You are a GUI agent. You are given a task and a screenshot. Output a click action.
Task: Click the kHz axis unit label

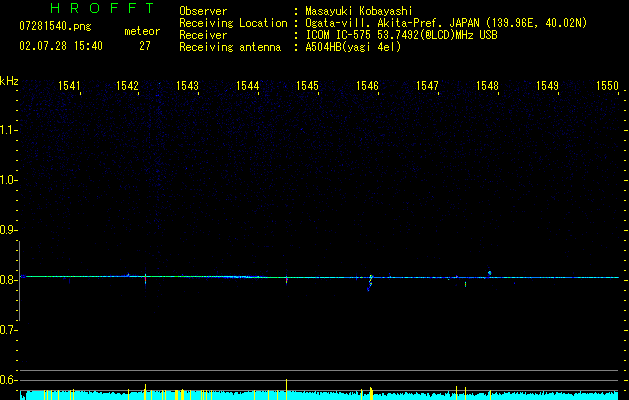point(9,81)
